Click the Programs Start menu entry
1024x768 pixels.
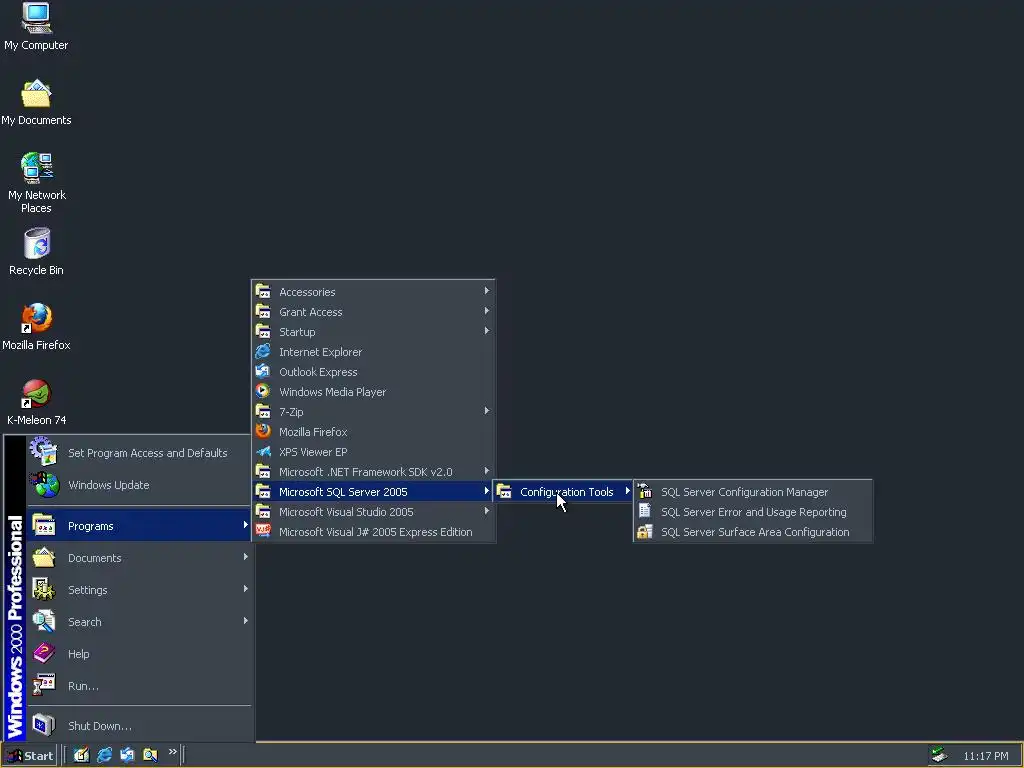139,526
